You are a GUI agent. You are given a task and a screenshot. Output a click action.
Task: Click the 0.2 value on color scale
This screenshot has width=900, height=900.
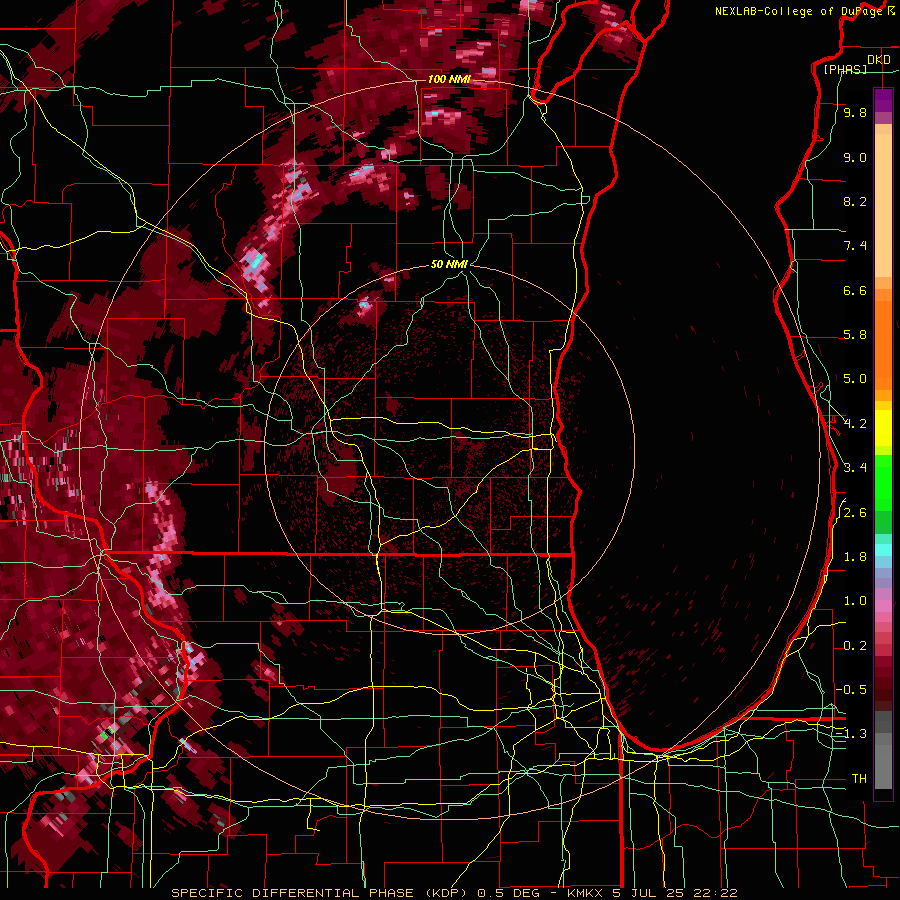click(855, 646)
